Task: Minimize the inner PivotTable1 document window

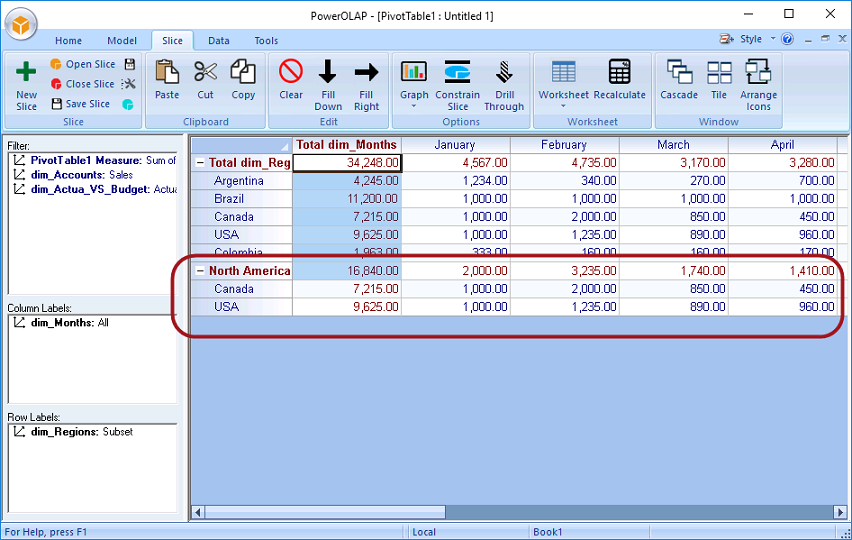Action: click(808, 40)
